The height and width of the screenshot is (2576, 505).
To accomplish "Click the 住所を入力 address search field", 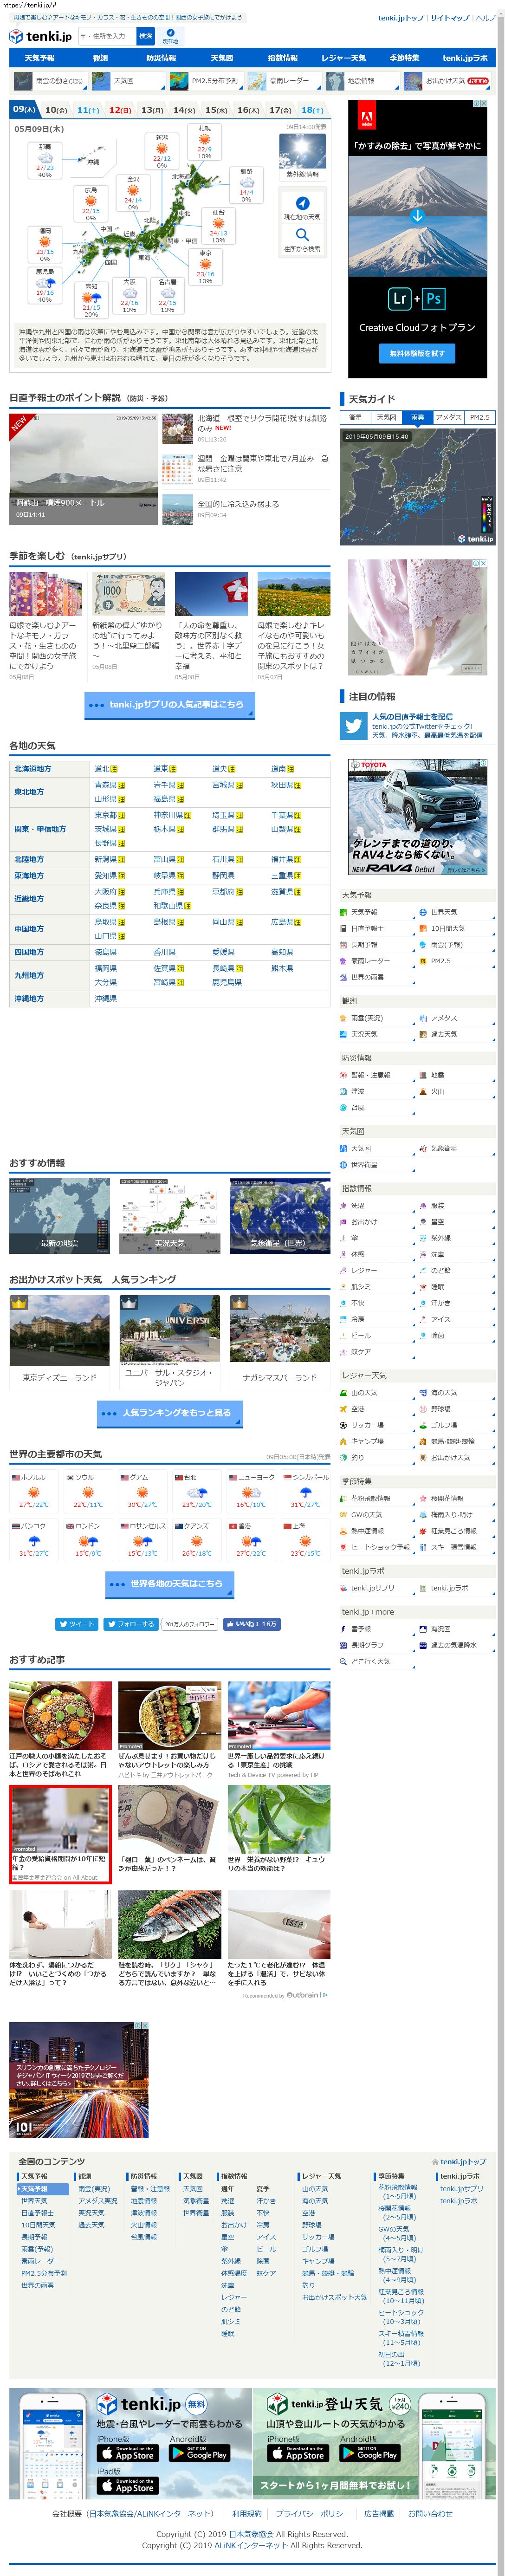I will tap(106, 36).
